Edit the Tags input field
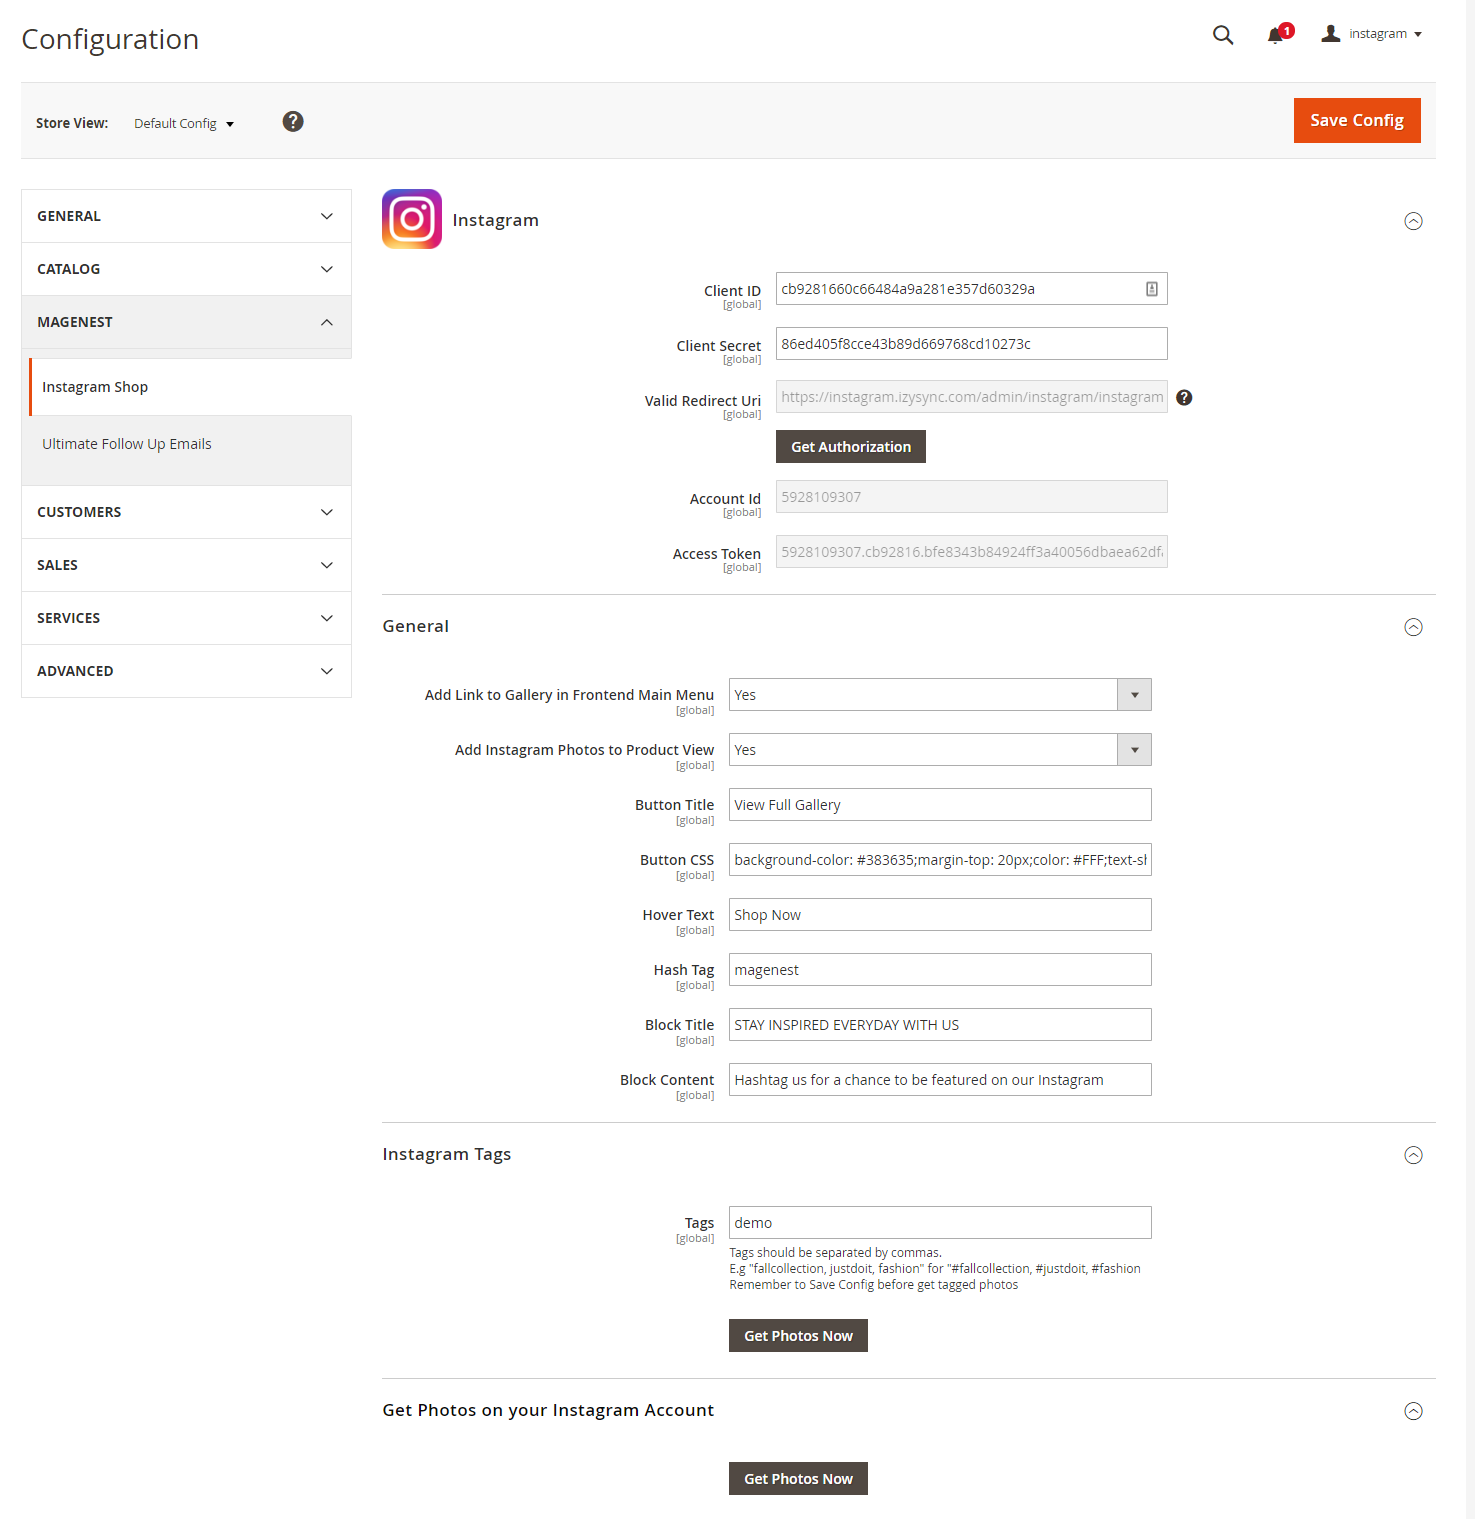 [940, 1223]
